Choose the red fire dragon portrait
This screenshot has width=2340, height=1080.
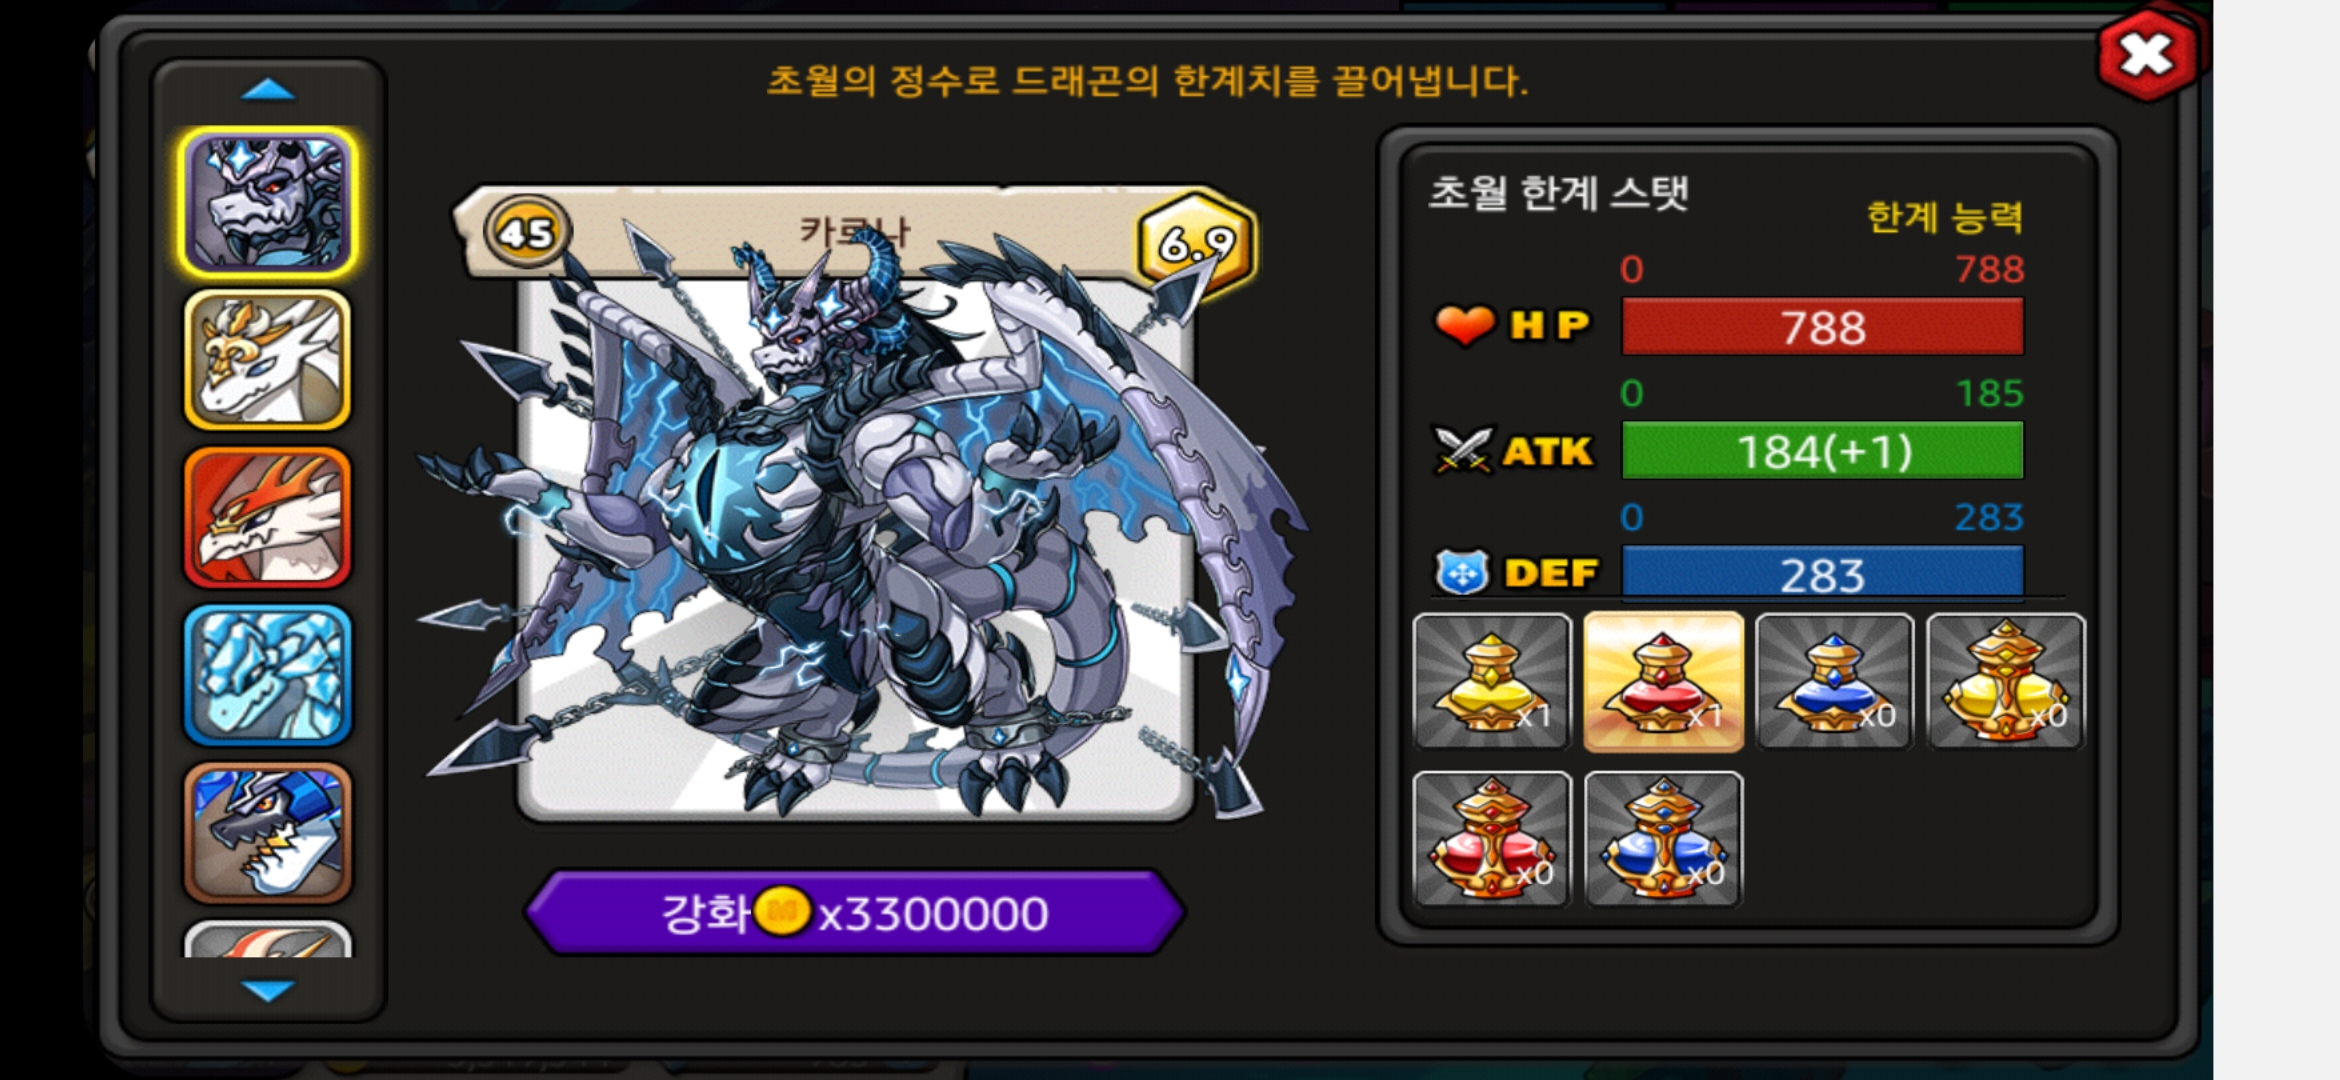point(267,518)
